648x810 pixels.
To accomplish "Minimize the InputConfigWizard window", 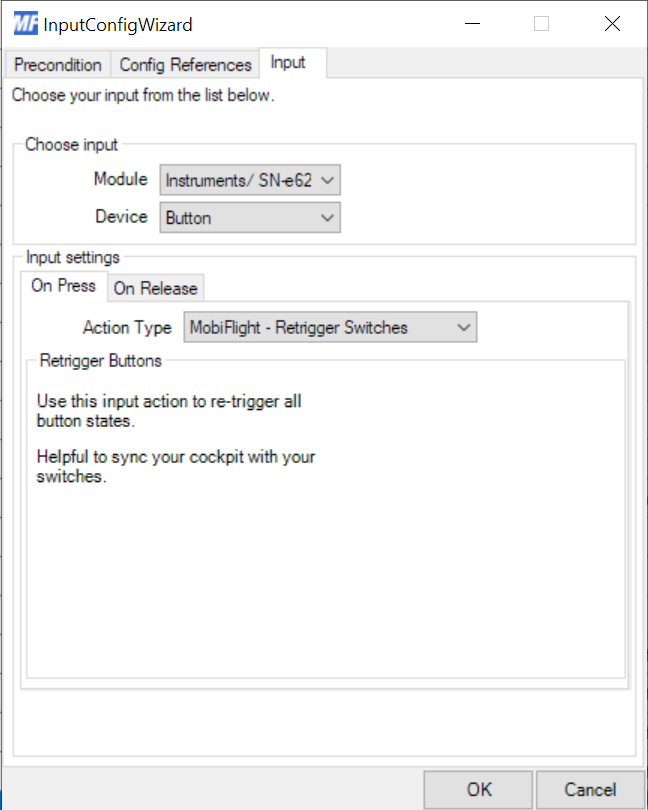I will tap(472, 24).
